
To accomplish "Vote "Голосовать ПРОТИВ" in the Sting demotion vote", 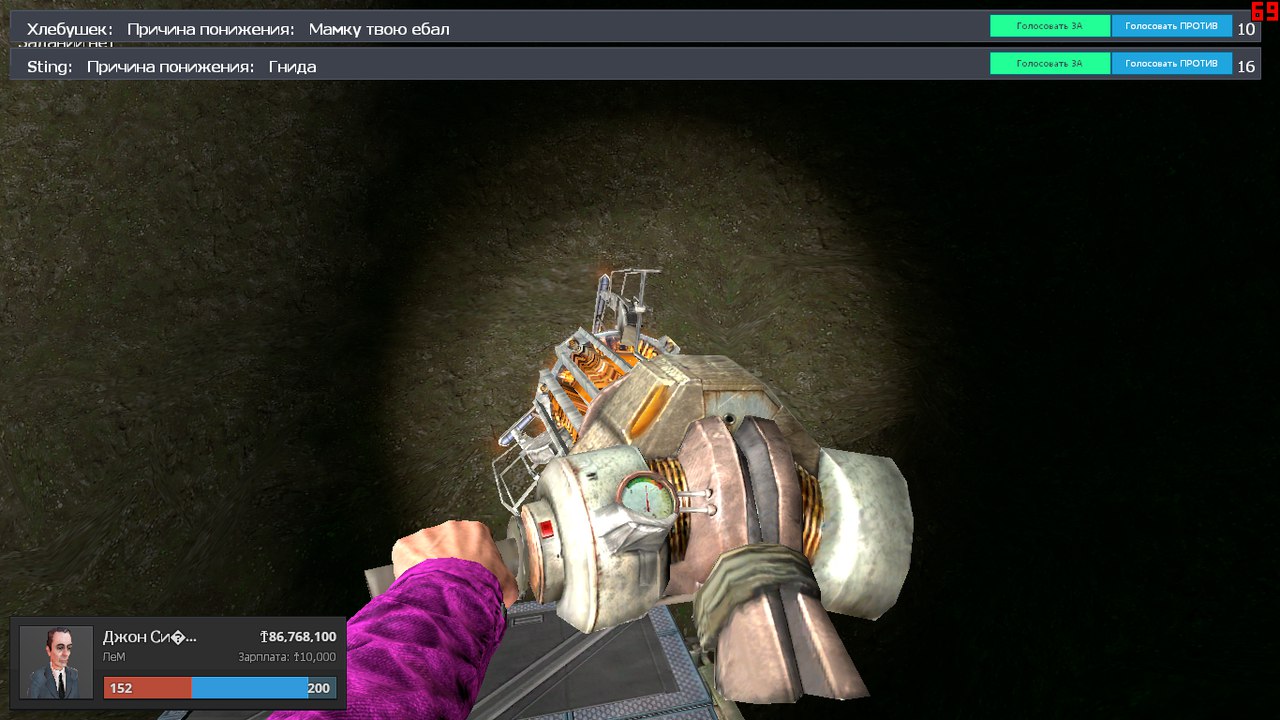I will (x=1171, y=63).
